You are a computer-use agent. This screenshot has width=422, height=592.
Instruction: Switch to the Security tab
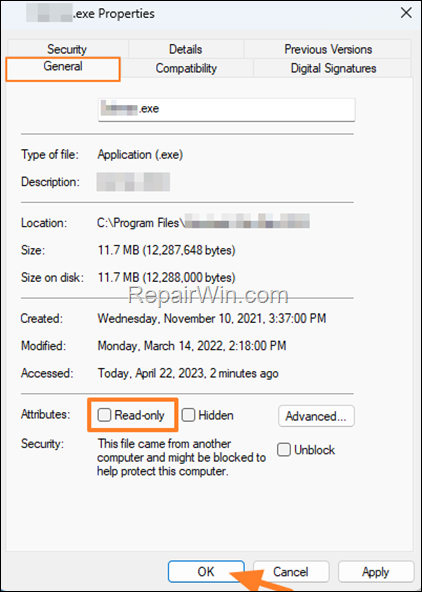pos(67,49)
